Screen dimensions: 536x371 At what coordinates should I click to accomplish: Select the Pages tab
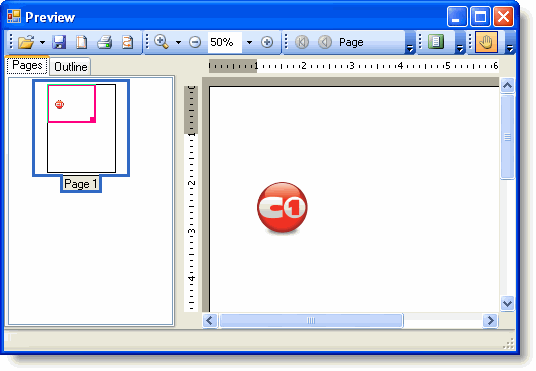point(27,65)
